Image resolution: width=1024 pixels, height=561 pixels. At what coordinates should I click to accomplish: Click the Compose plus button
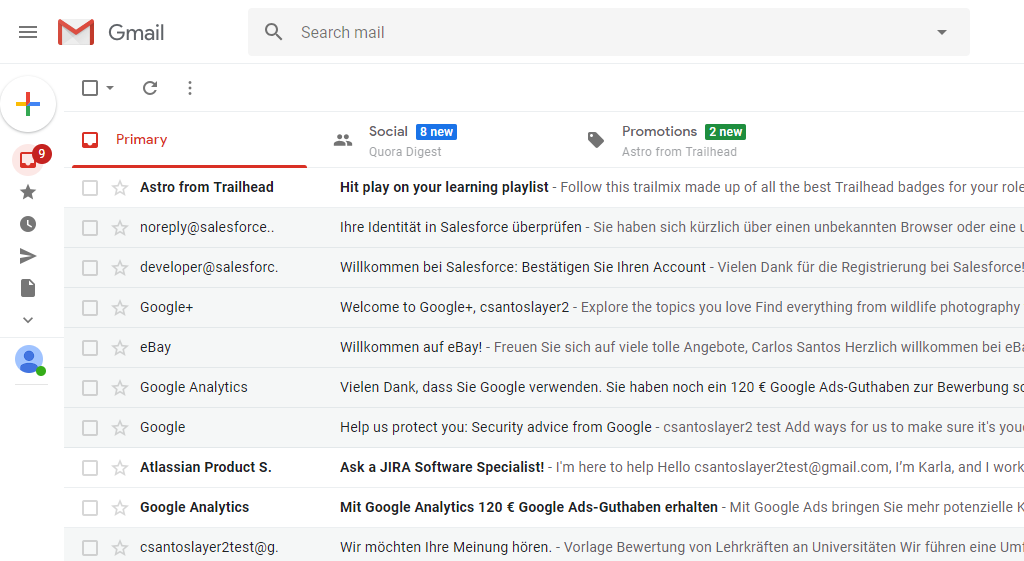(28, 104)
